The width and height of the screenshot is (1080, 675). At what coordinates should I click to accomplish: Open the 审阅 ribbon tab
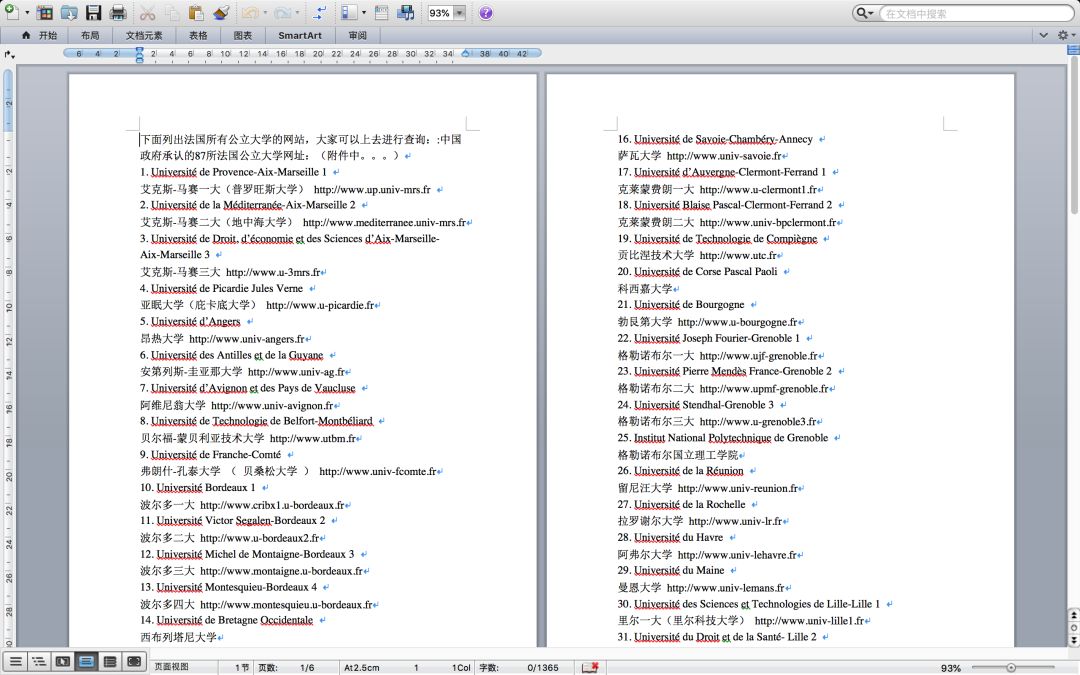tap(357, 35)
